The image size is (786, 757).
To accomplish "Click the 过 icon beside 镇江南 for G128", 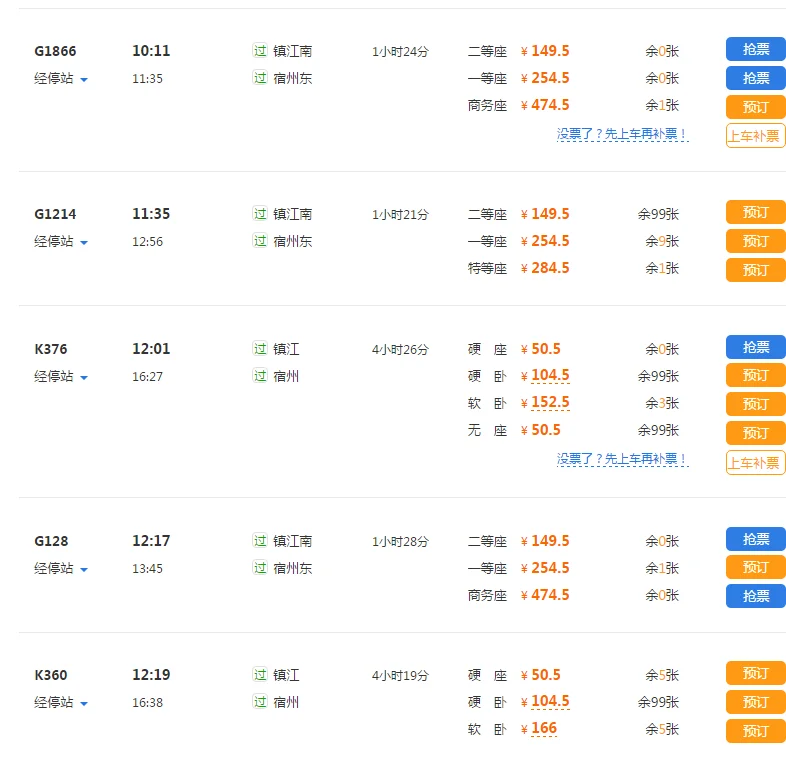I will coord(260,541).
